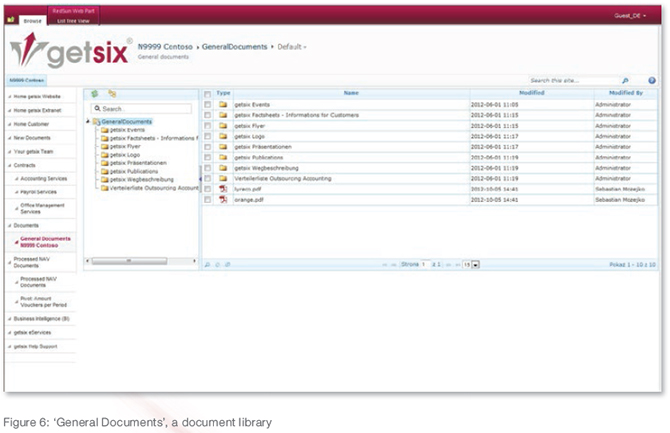Open orange.pdf file name
Viewport: 670px width, 433px height.
pos(249,200)
